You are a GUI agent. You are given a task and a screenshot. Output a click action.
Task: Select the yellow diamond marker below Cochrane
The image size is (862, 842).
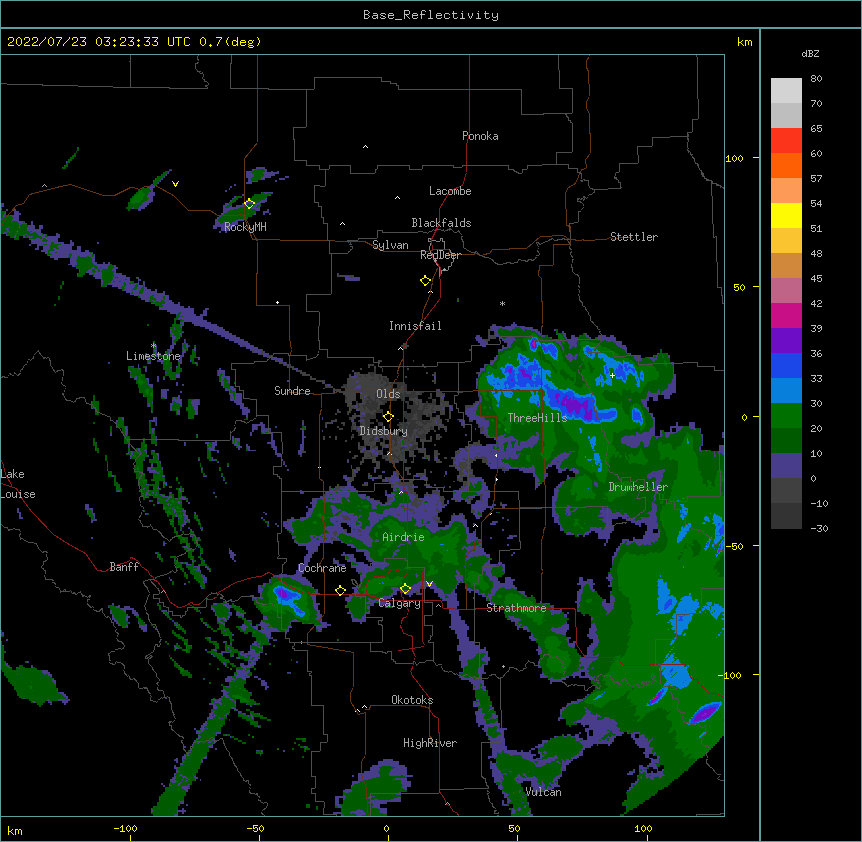pos(340,591)
